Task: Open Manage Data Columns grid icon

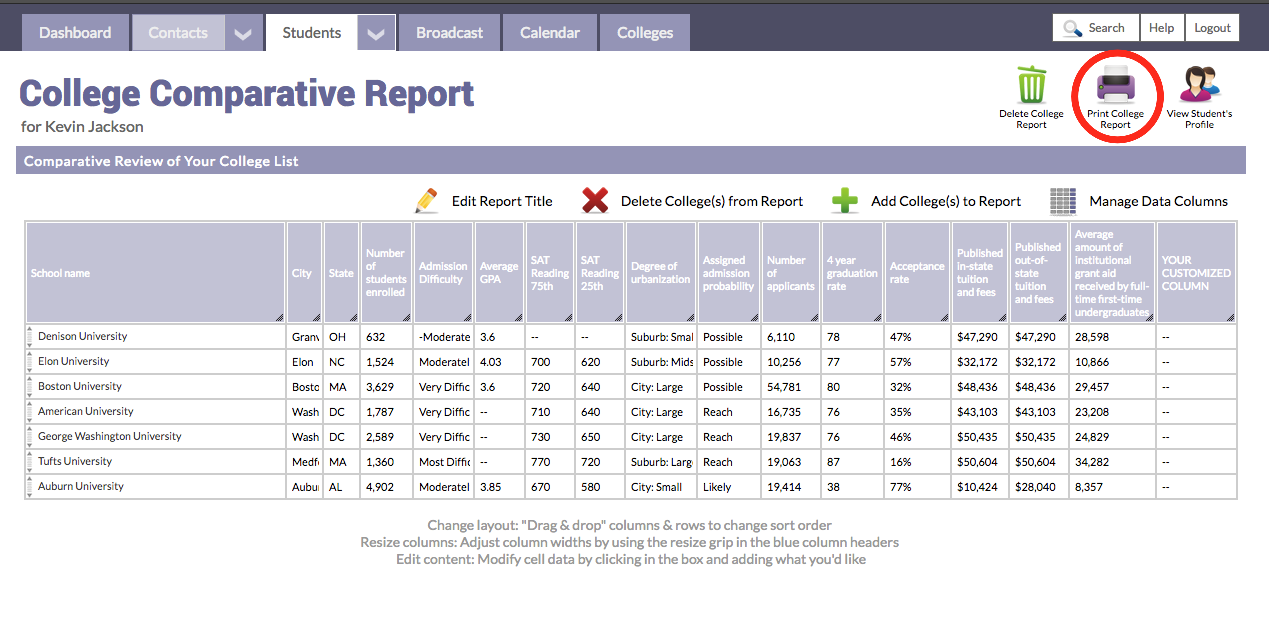Action: 1063,201
